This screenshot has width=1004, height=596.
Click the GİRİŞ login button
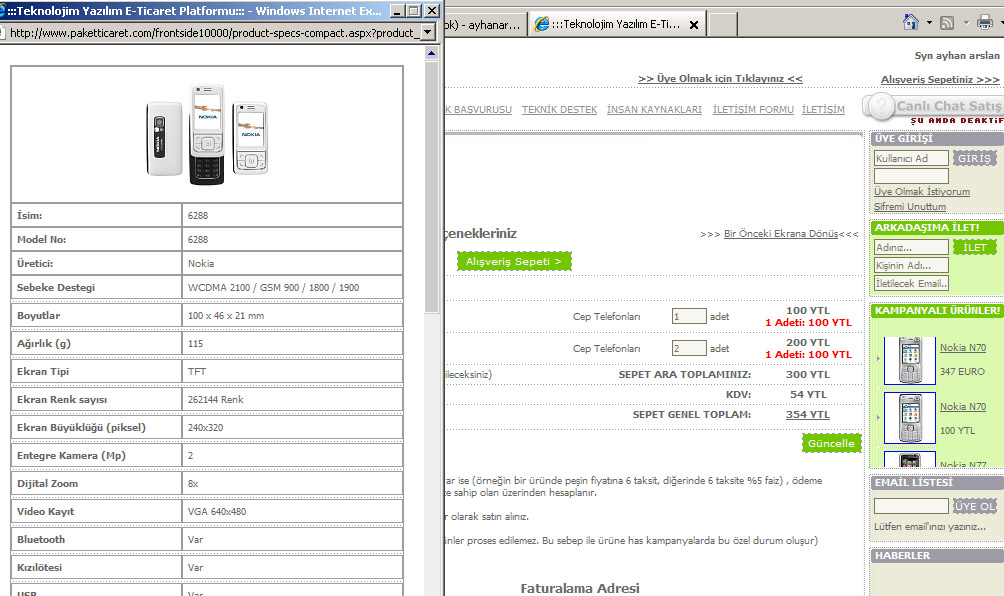(x=974, y=158)
